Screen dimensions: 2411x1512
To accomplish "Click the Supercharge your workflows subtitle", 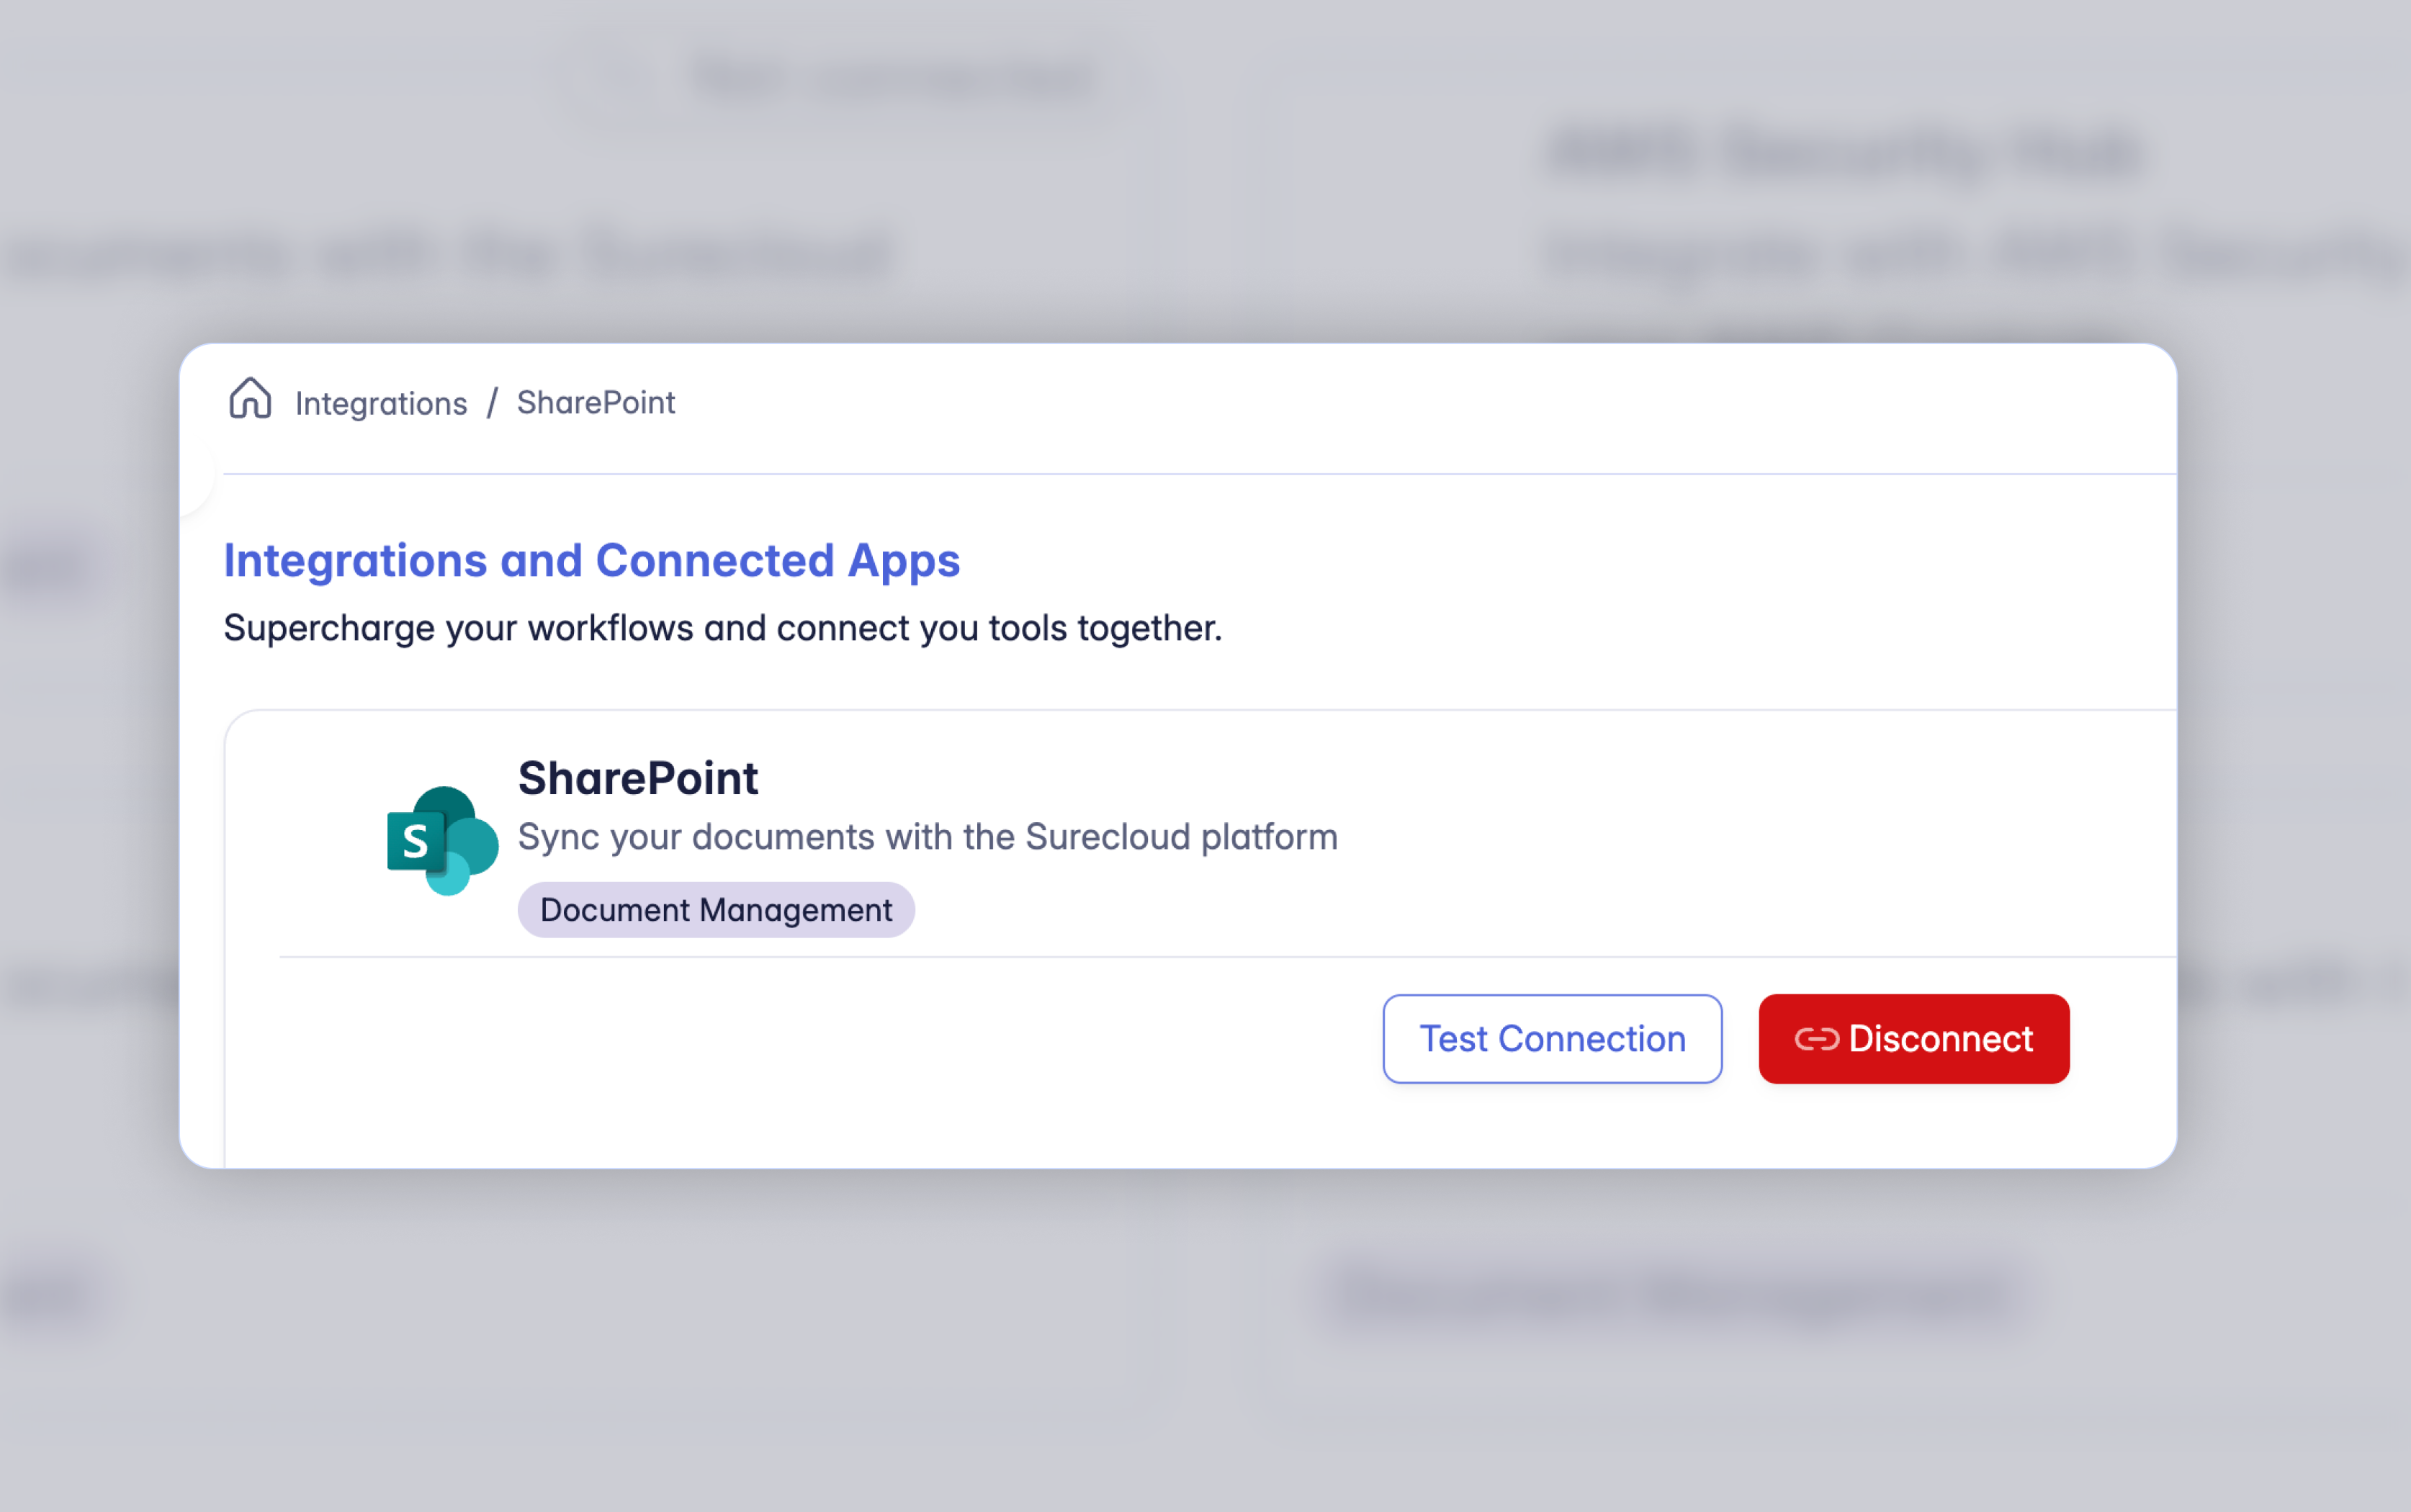I will (722, 628).
